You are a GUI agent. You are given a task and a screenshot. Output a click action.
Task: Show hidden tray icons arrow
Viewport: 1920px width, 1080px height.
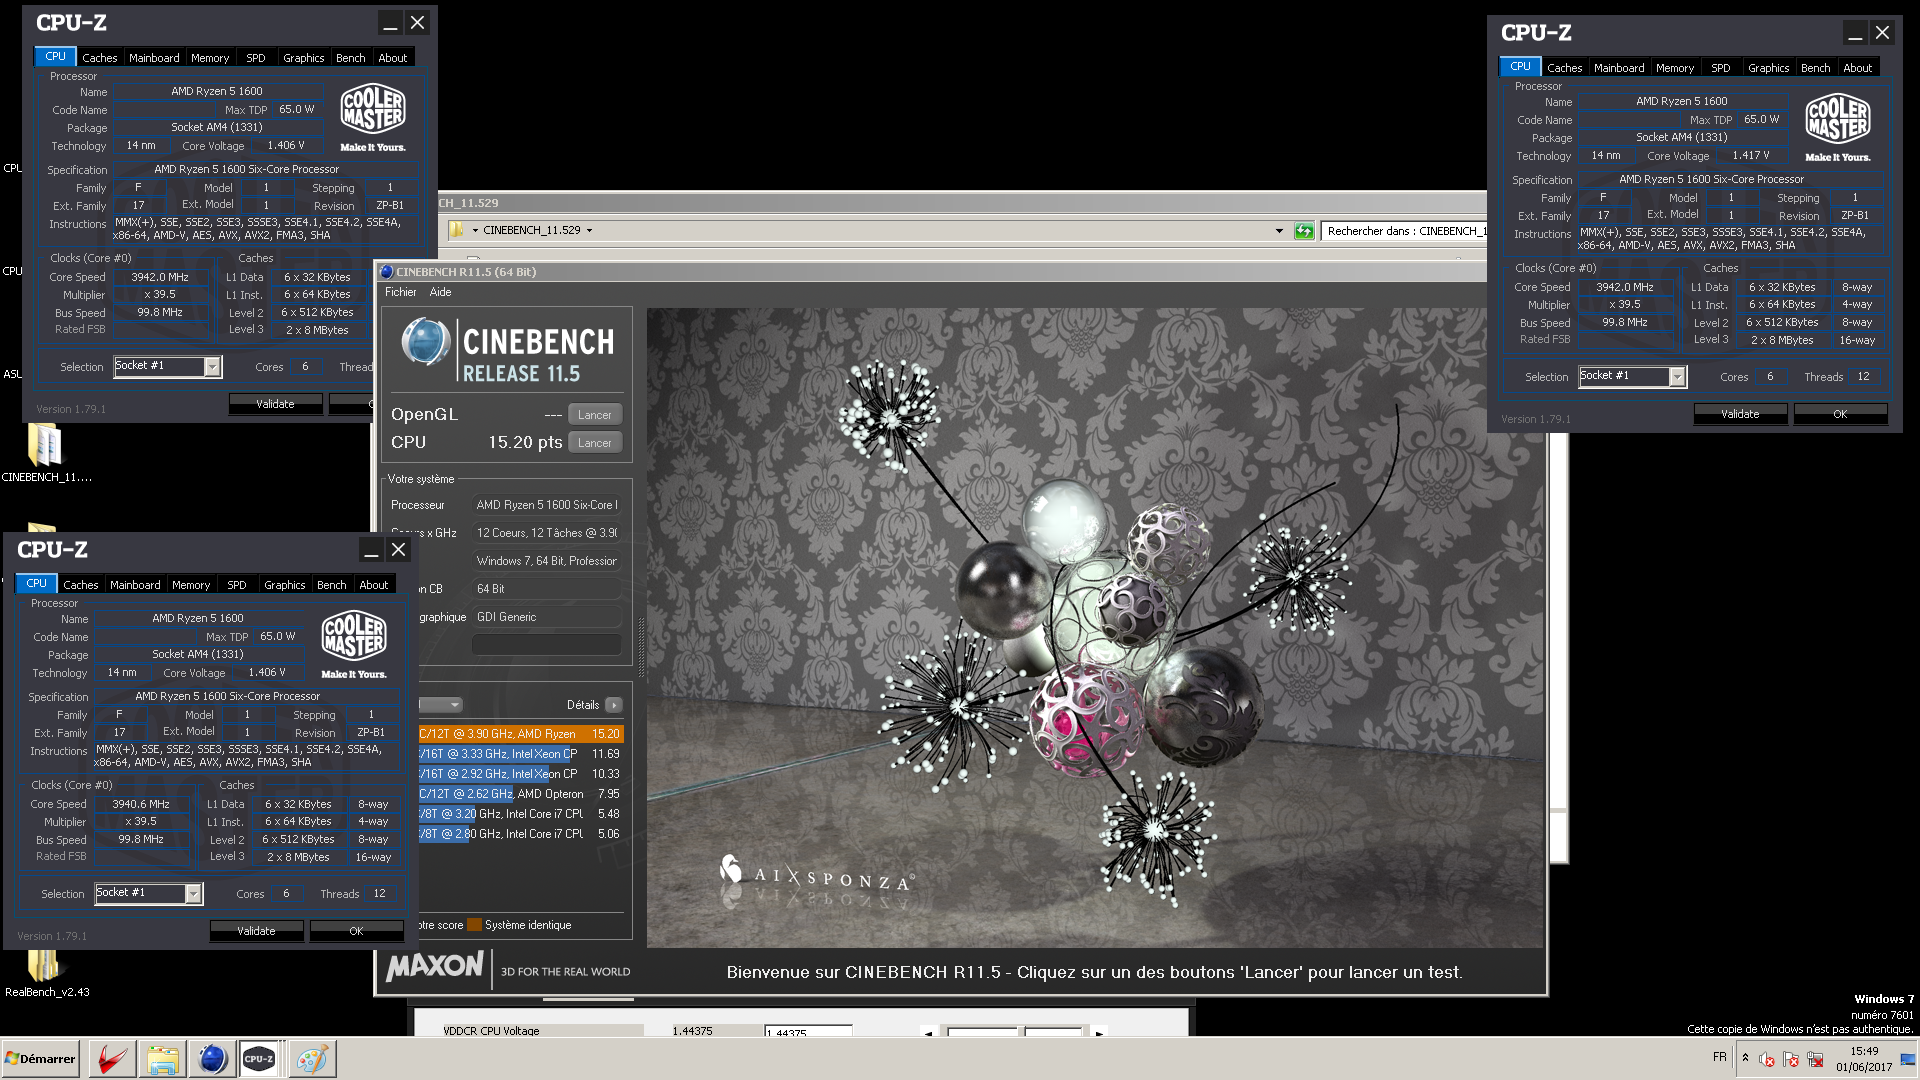point(1745,1057)
